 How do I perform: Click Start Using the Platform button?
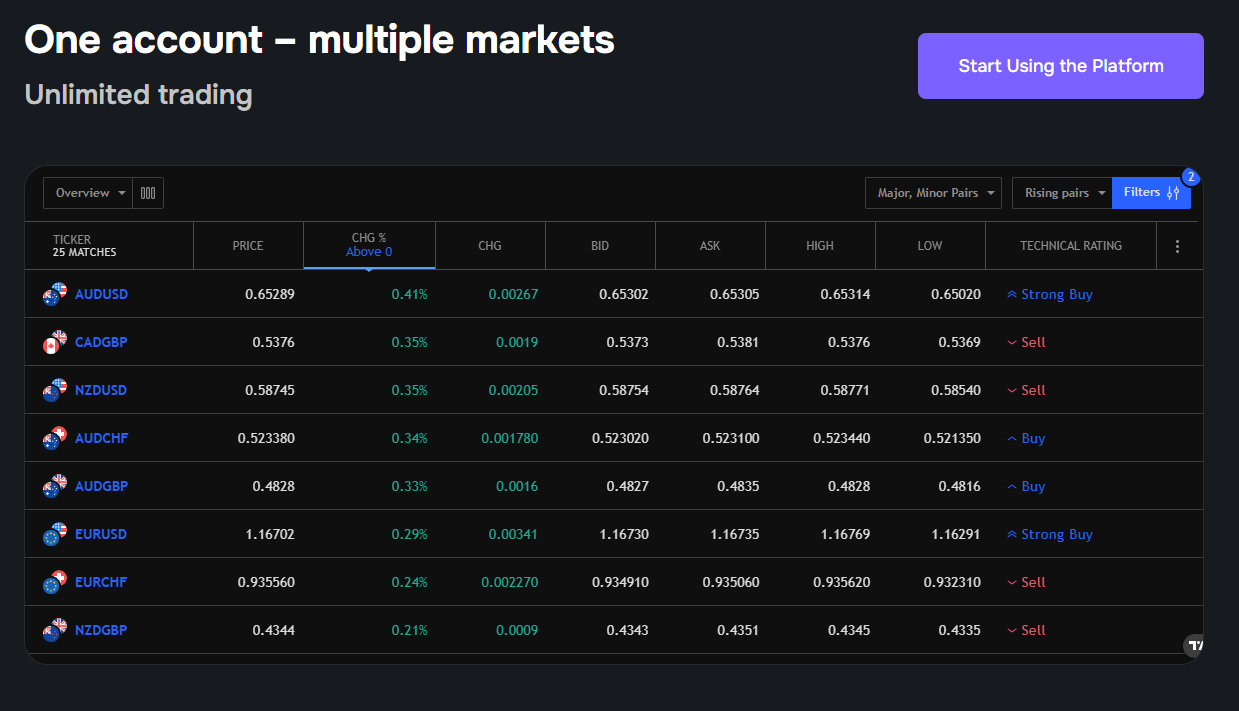pyautogui.click(x=1060, y=66)
